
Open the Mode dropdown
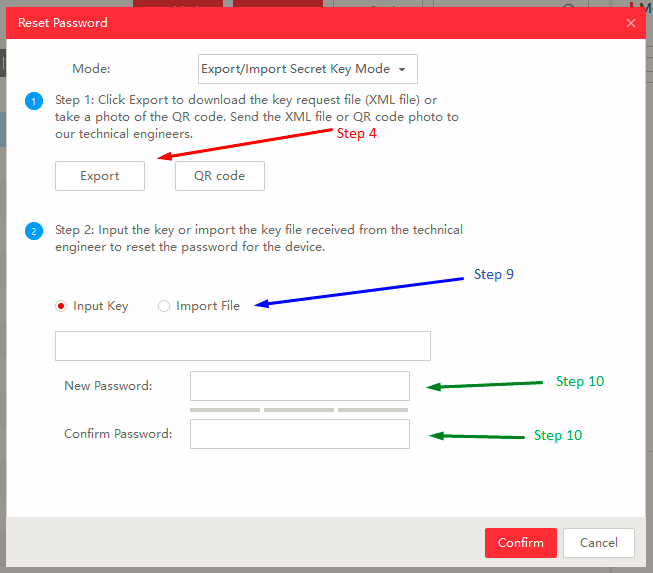pos(307,69)
